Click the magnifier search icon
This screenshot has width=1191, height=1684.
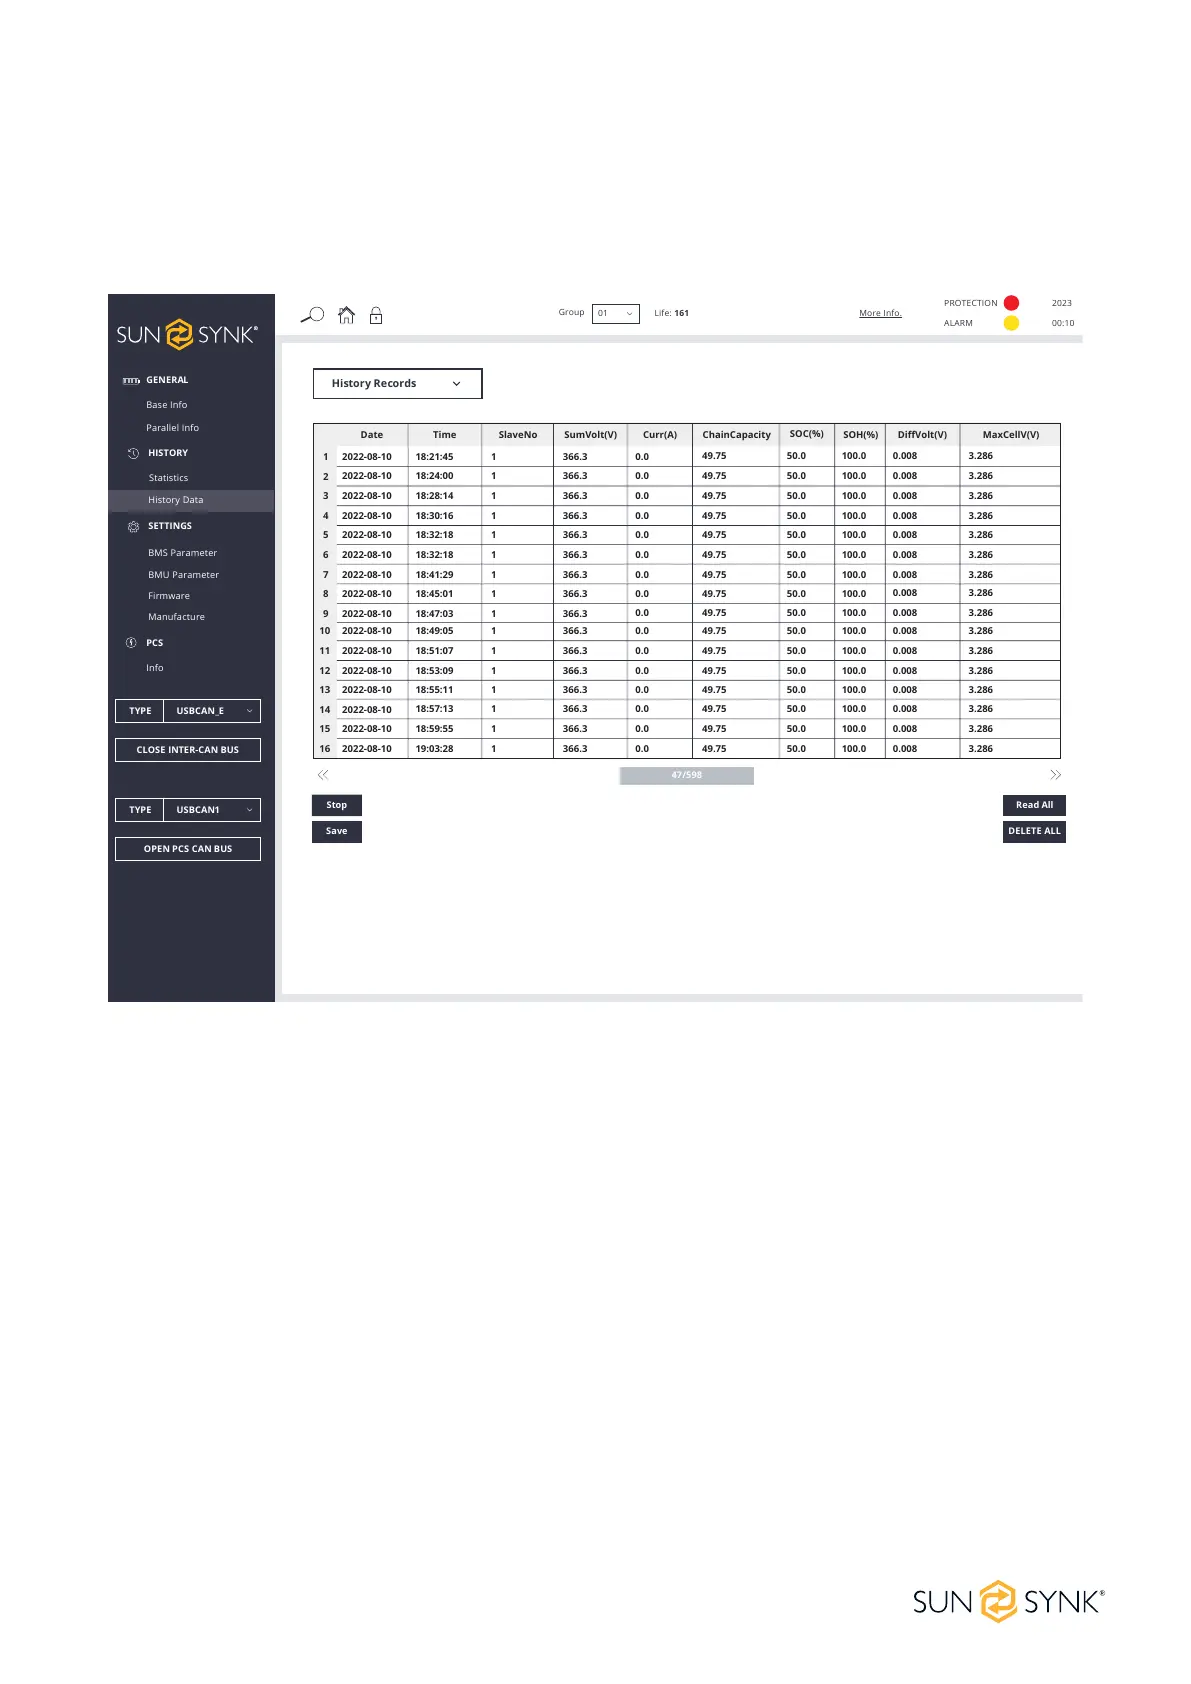tap(313, 315)
